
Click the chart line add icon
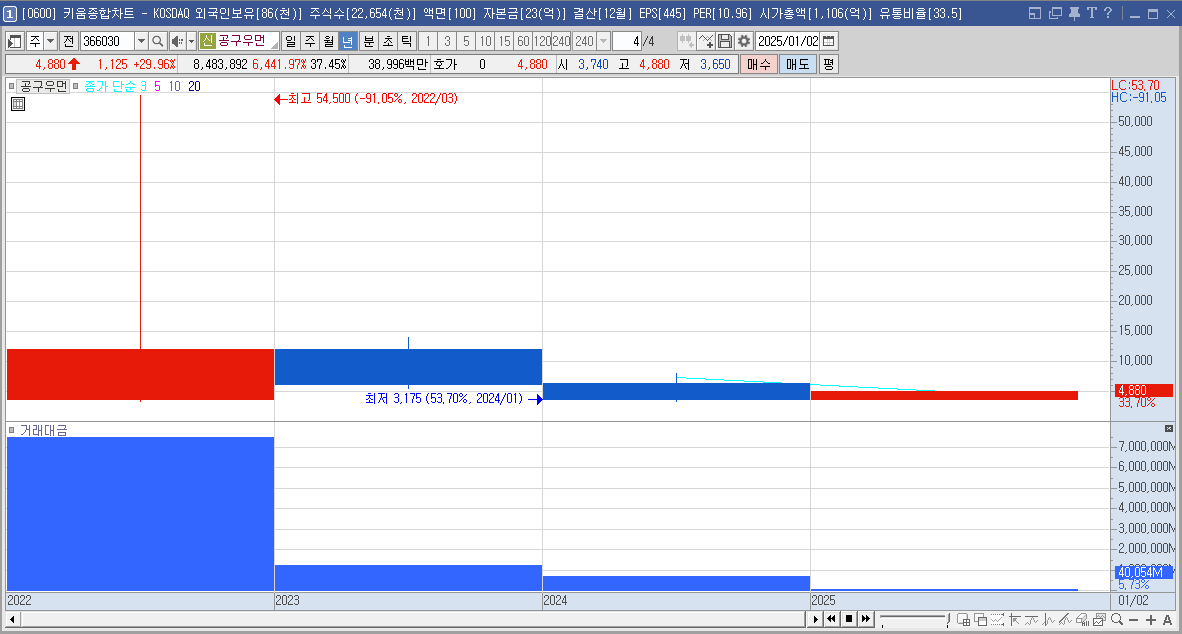tap(706, 41)
